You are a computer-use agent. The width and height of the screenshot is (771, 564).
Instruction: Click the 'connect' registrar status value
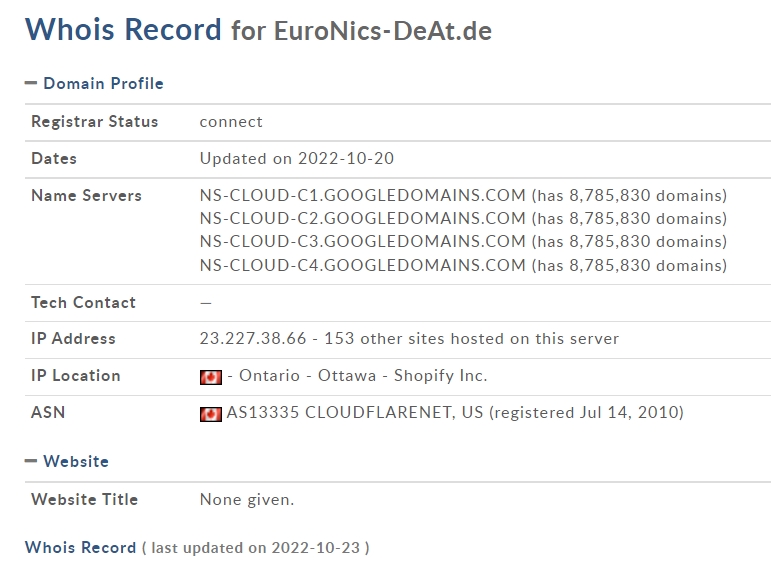[231, 122]
